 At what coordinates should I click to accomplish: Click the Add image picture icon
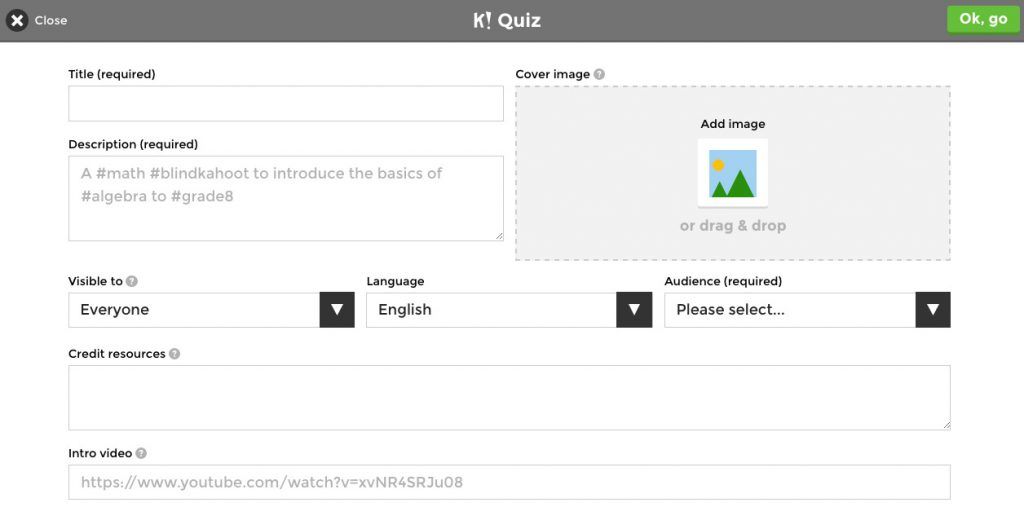click(x=733, y=173)
